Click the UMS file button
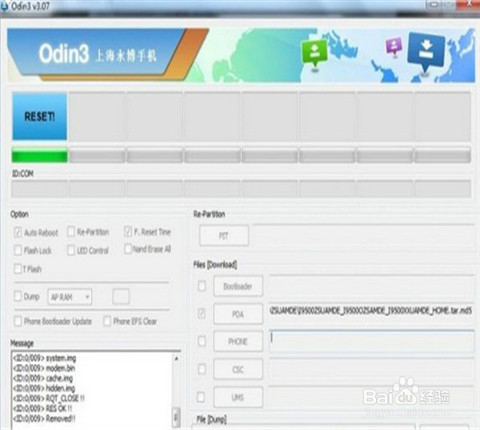 point(238,397)
